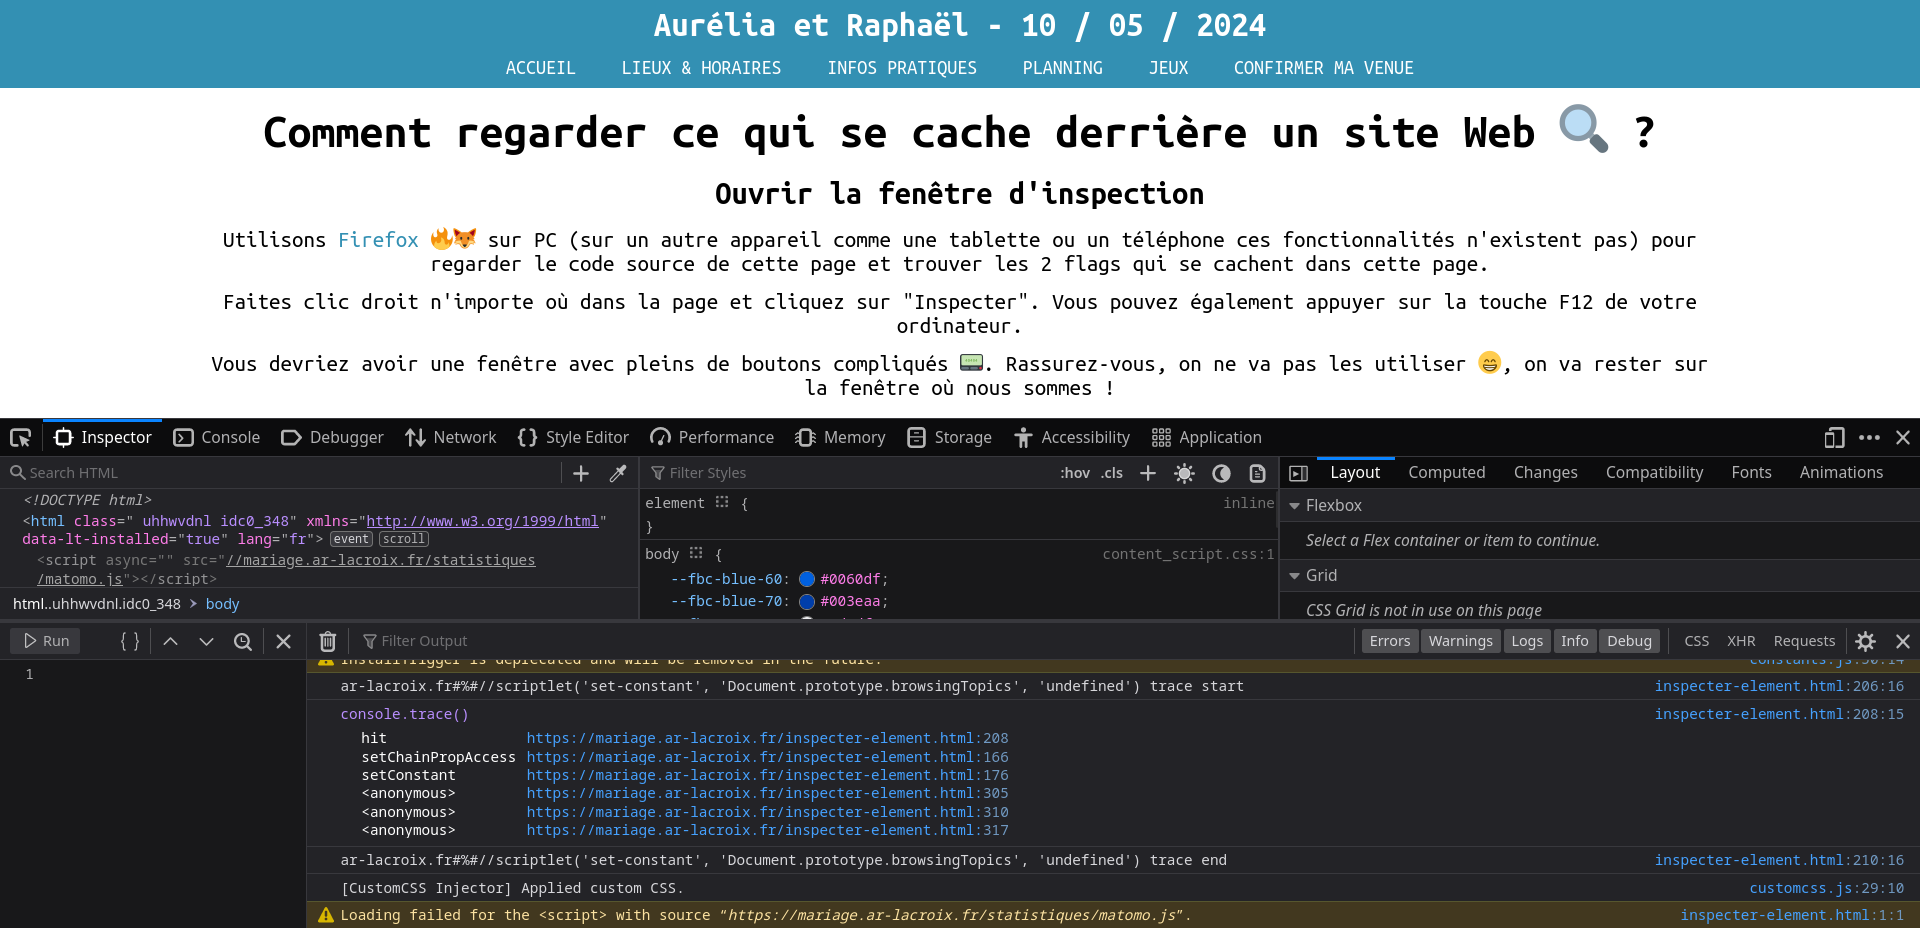Go to previous expression with up arrow
Viewport: 1920px width, 928px height.
point(171,641)
